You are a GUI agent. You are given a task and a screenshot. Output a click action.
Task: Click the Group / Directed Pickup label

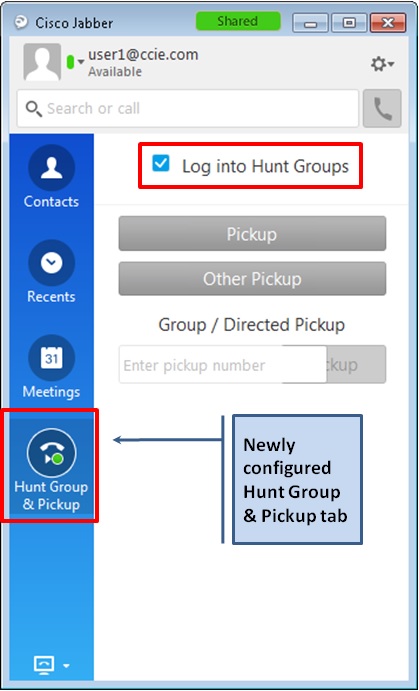click(252, 325)
